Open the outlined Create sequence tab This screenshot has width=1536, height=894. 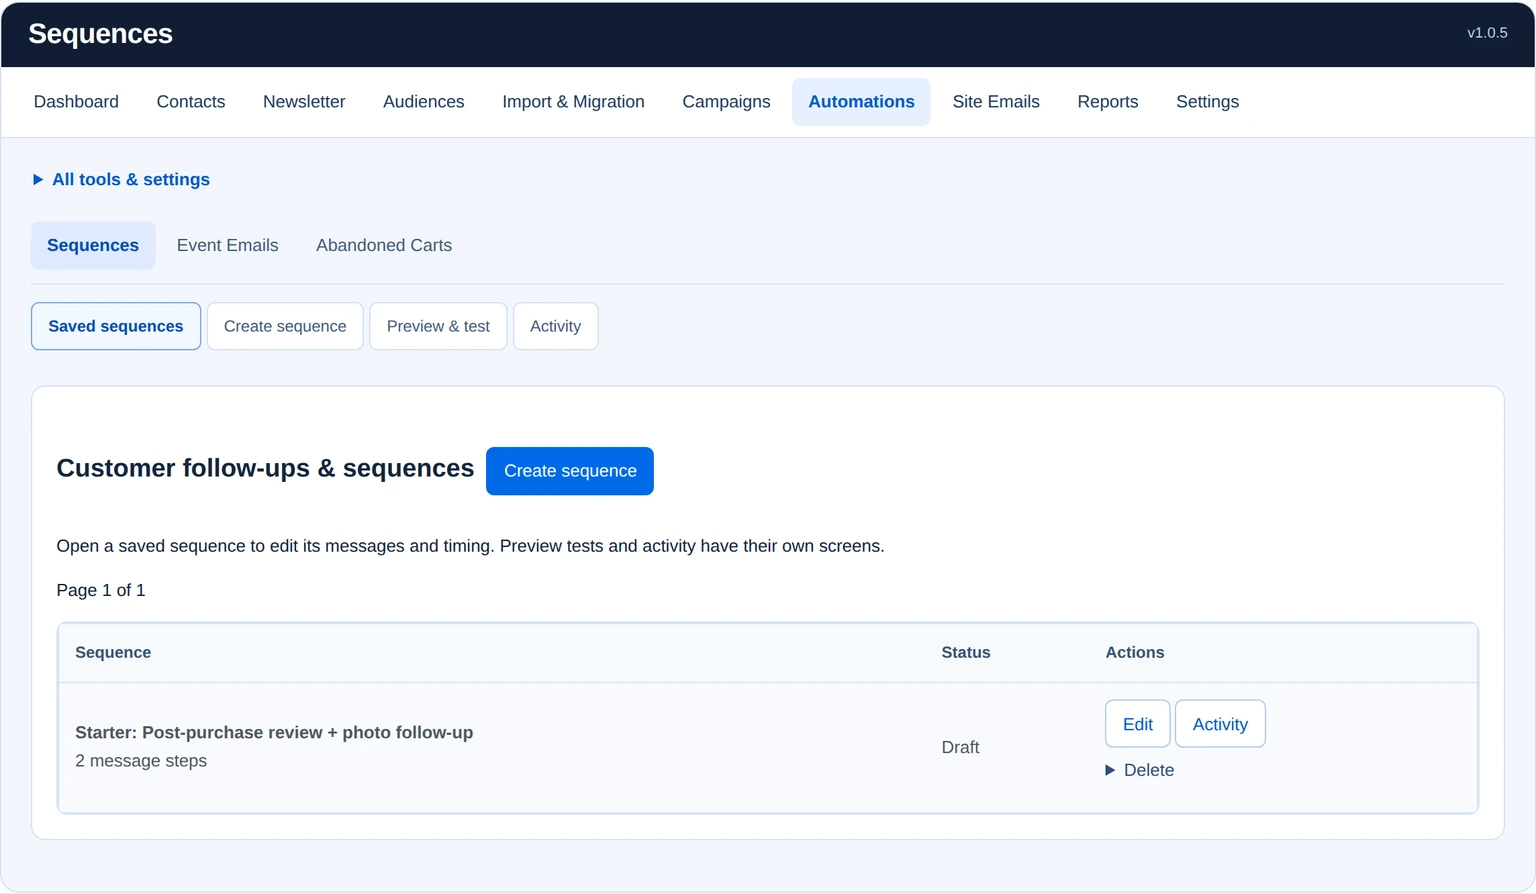coord(285,326)
